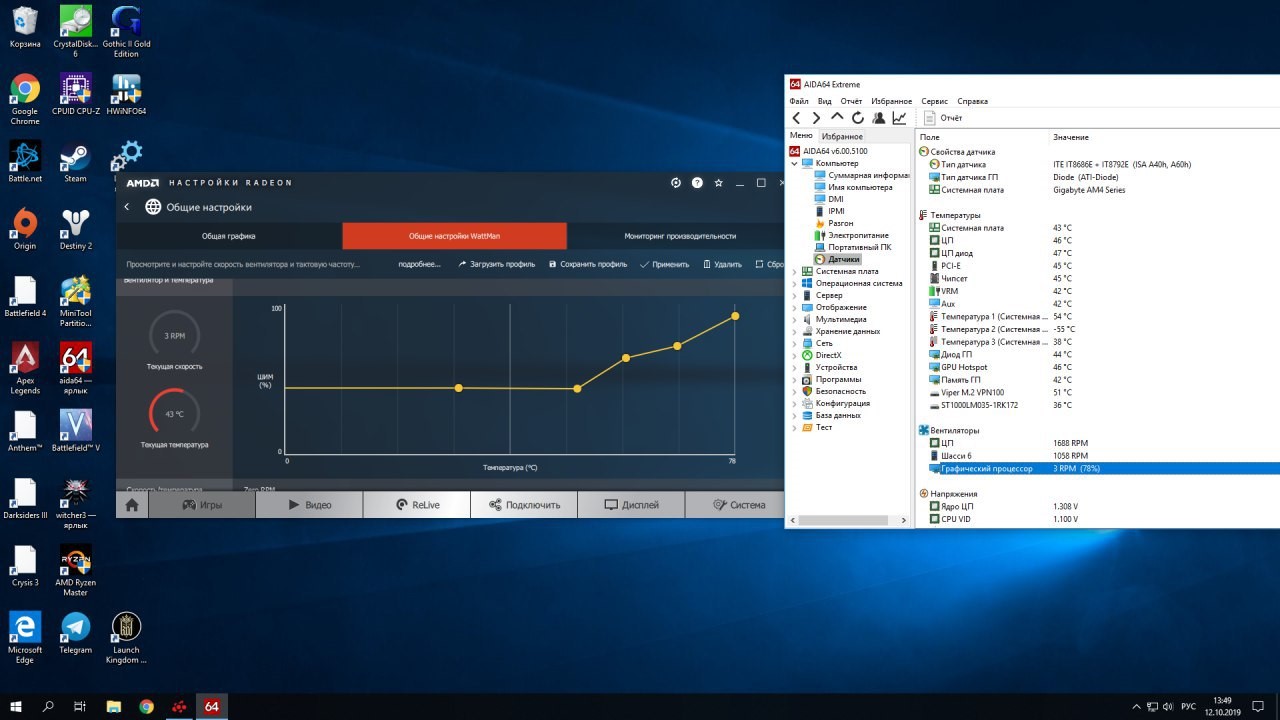
Task: Open Radeon help question-mark icon
Action: point(697,183)
